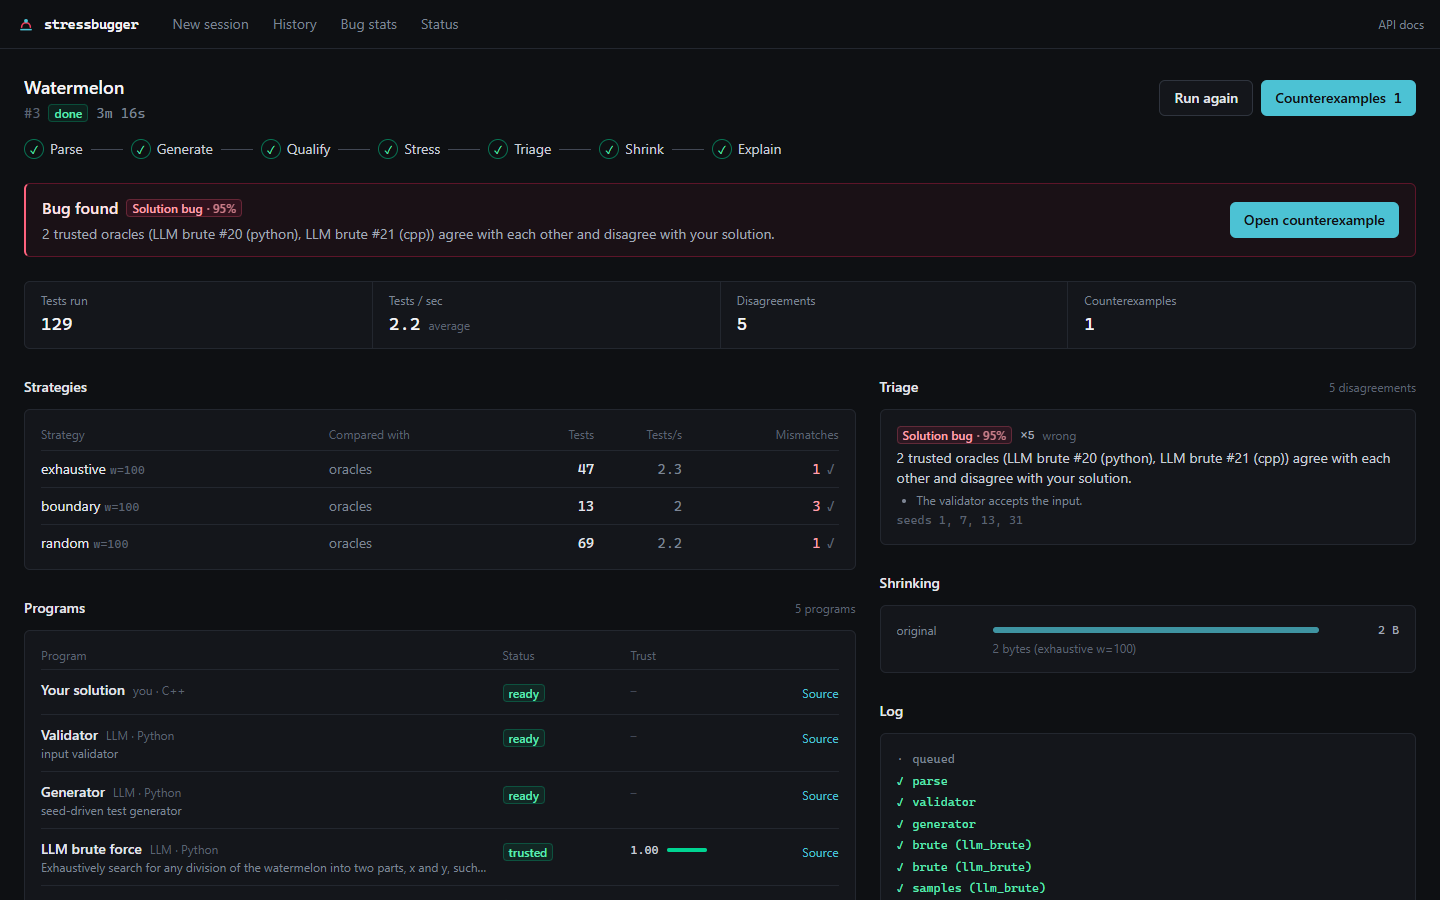Click the mismatch check icon in boundary row
Screen dimensions: 1440x900
(831, 506)
